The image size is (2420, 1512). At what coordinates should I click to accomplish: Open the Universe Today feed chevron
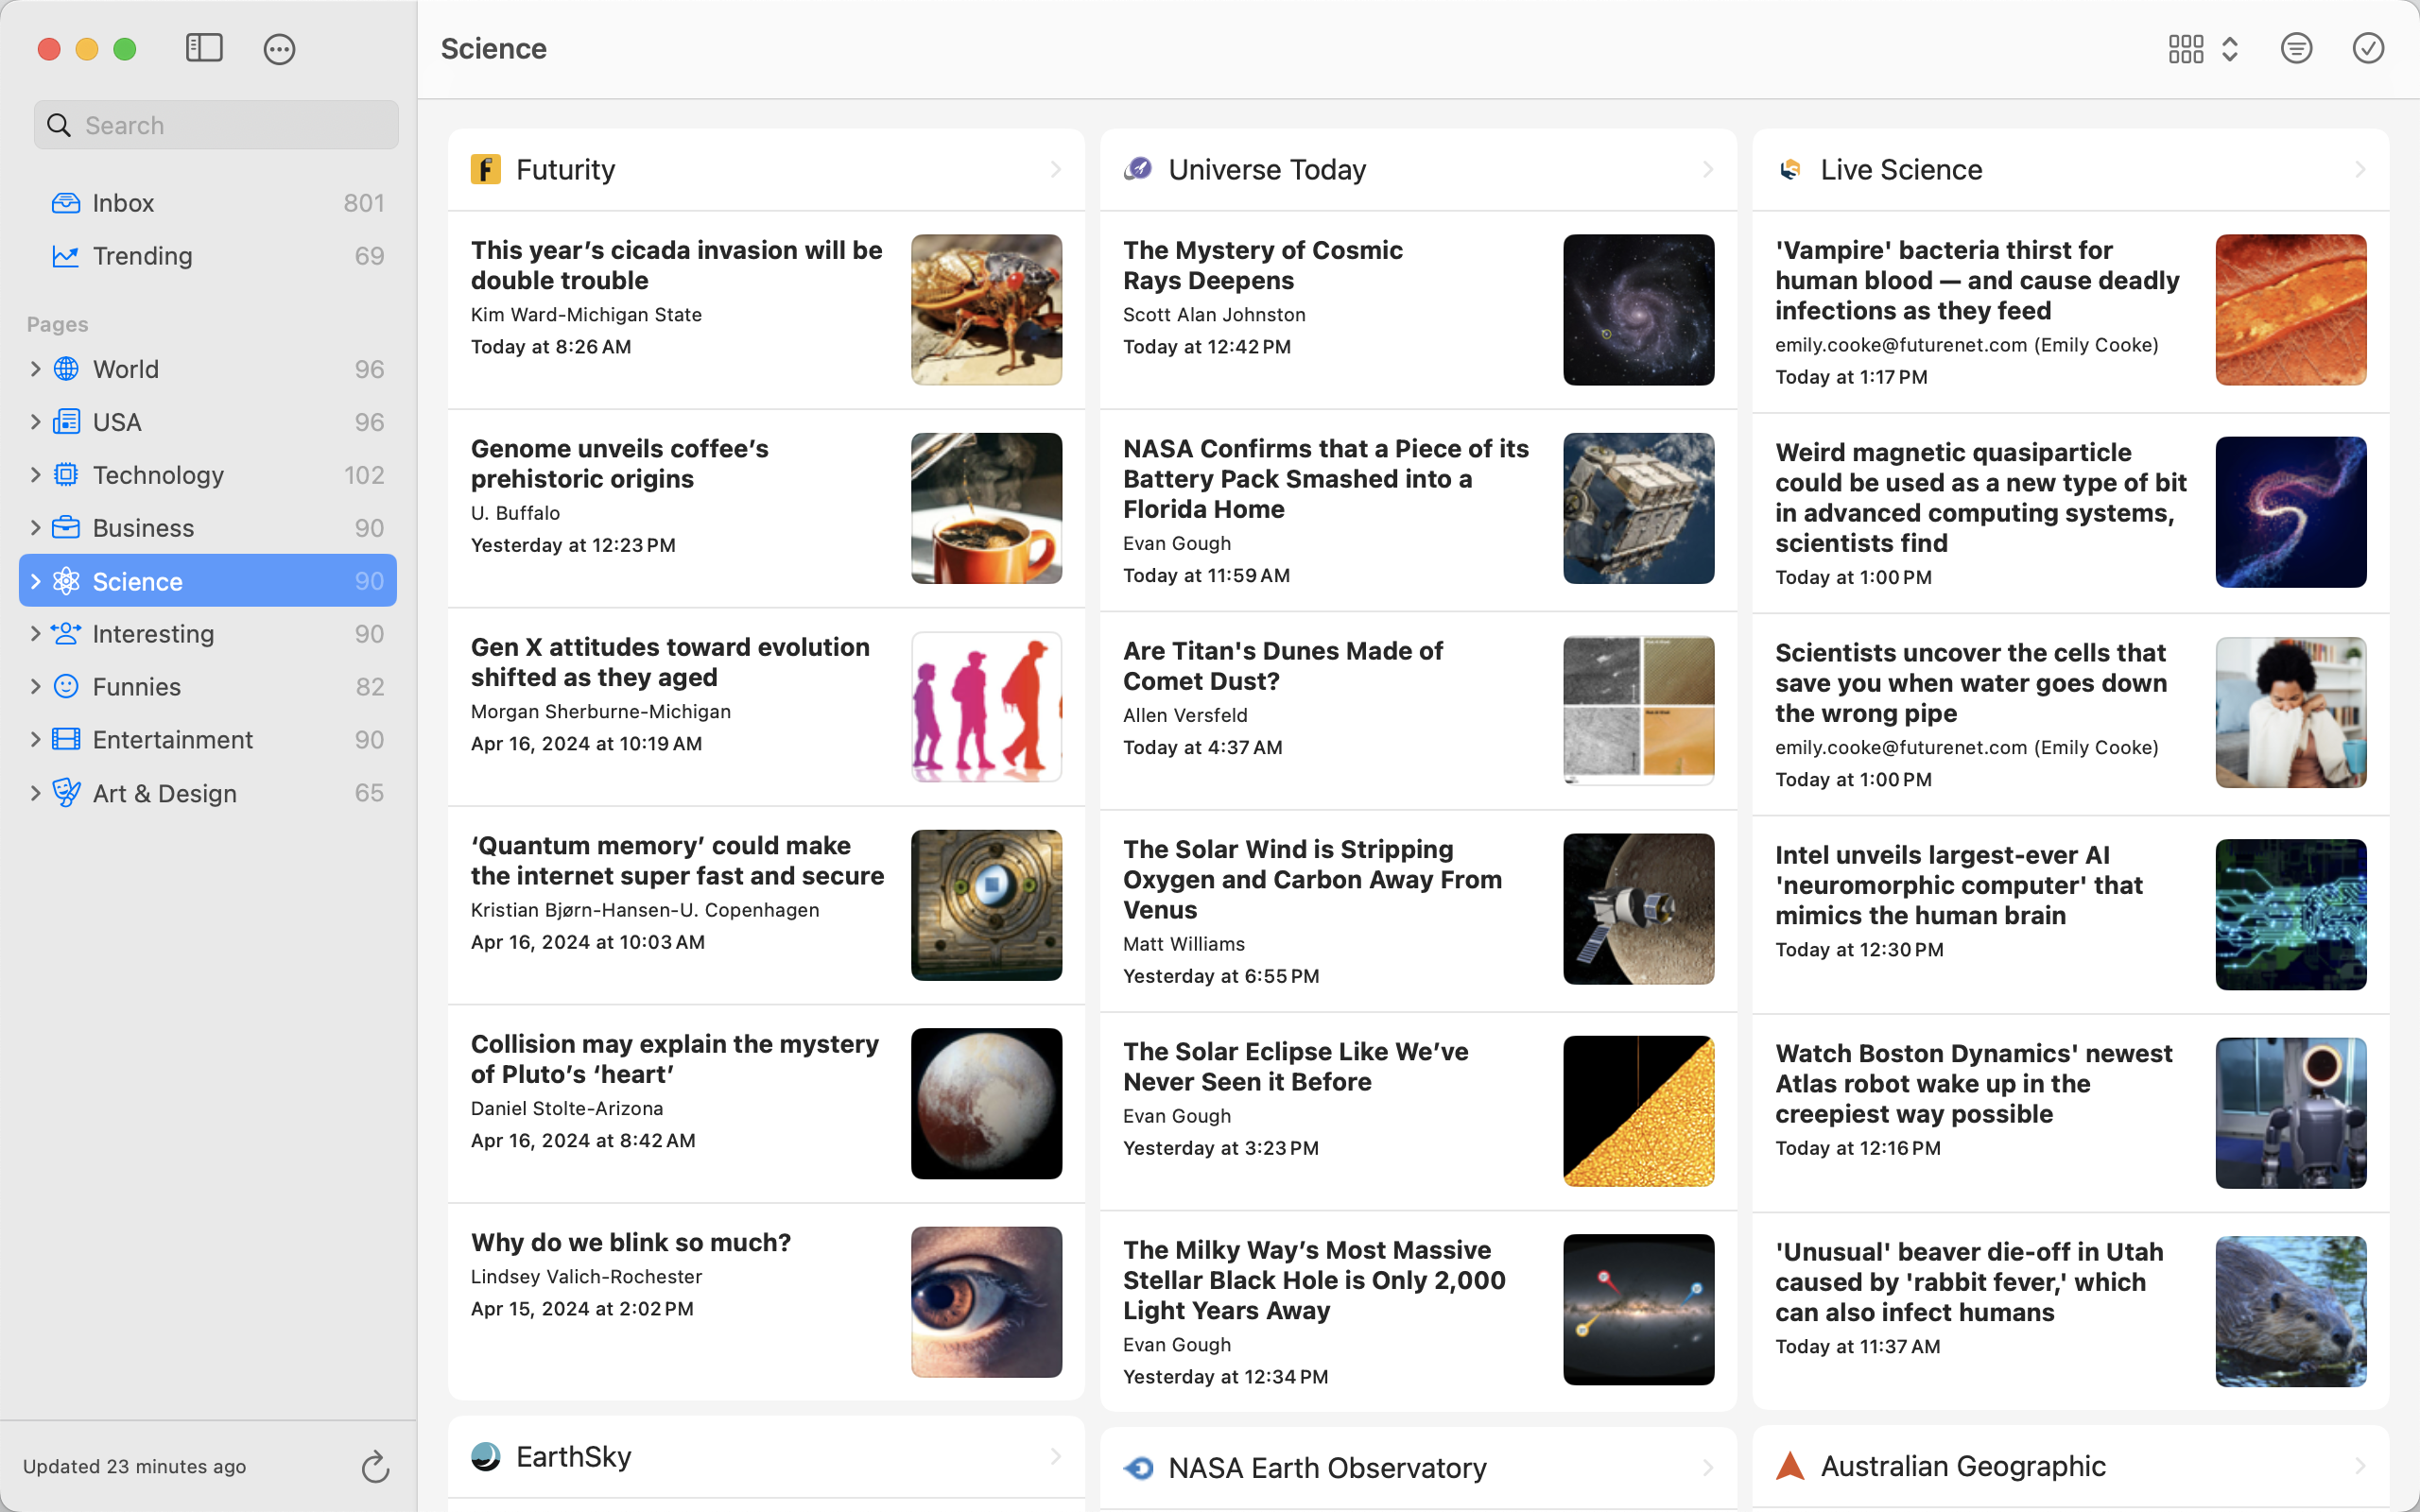coord(1707,170)
